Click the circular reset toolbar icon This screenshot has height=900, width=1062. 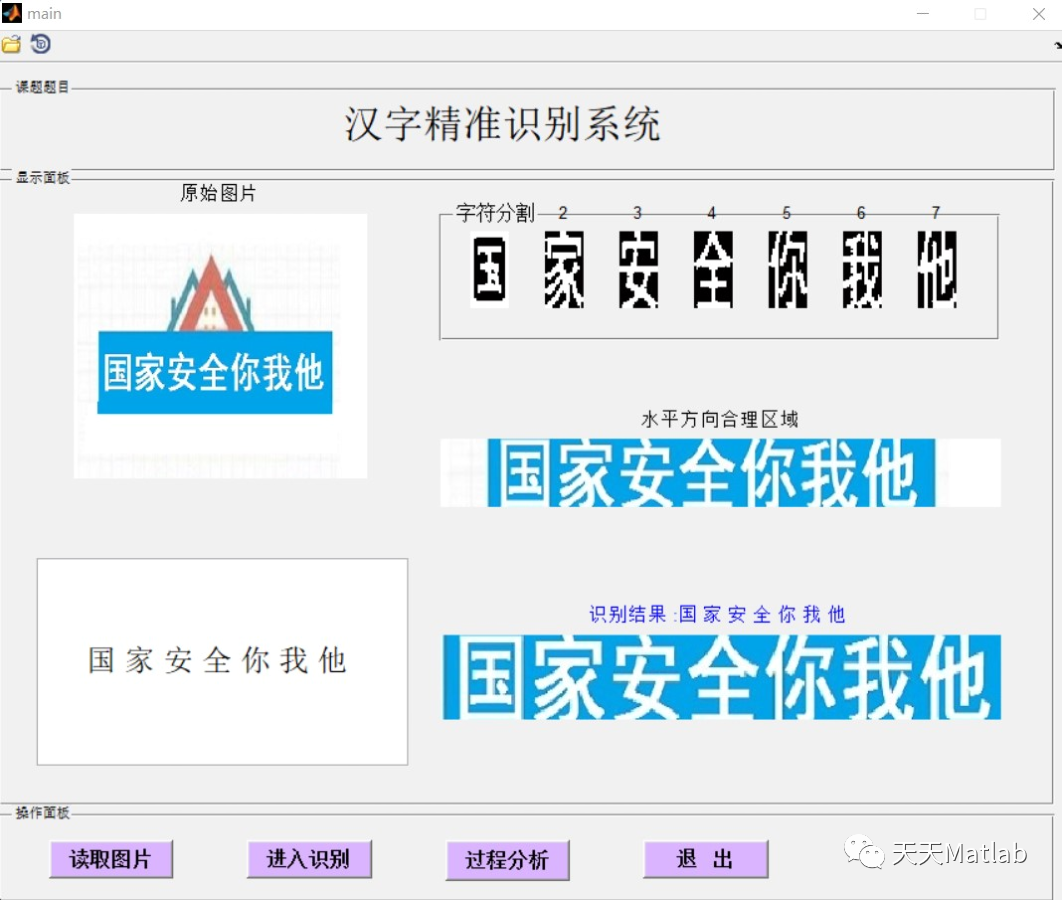[41, 44]
